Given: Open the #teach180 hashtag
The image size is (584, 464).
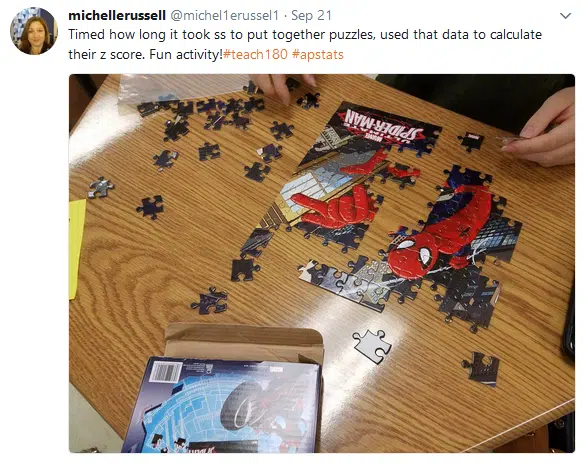Looking at the screenshot, I should click(256, 54).
